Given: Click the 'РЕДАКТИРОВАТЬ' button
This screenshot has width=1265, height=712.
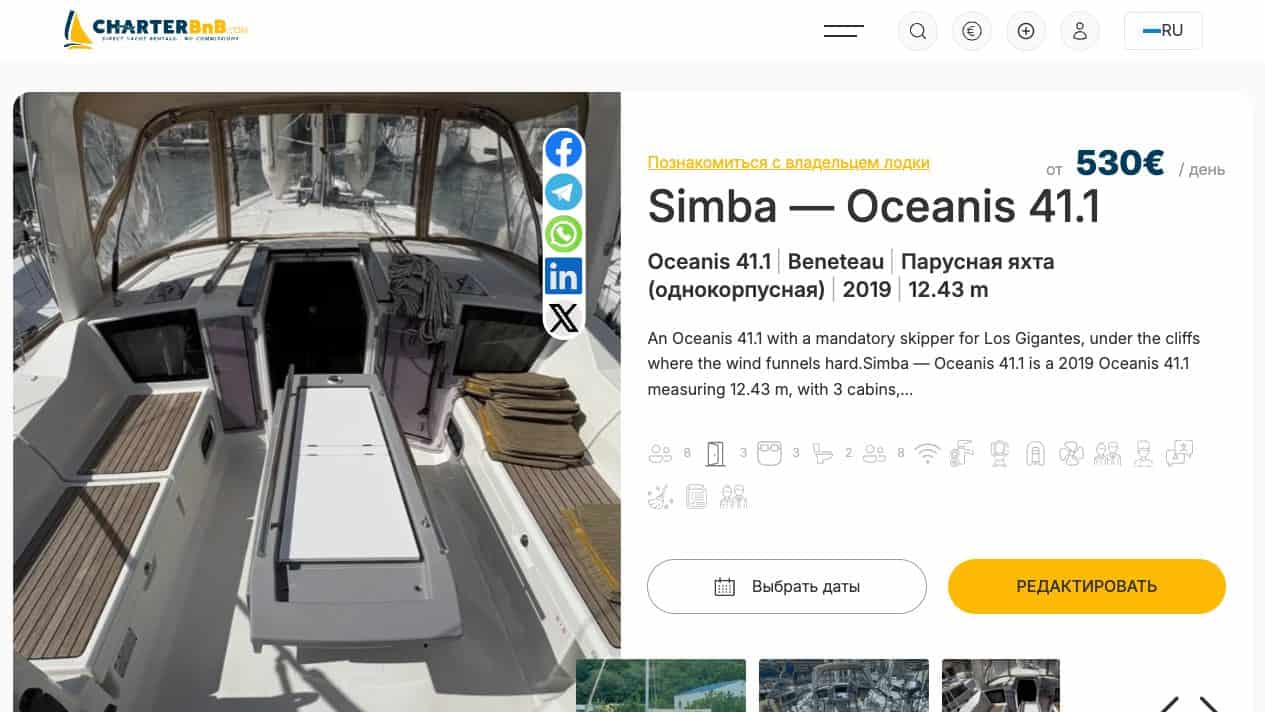Looking at the screenshot, I should tap(1087, 586).
